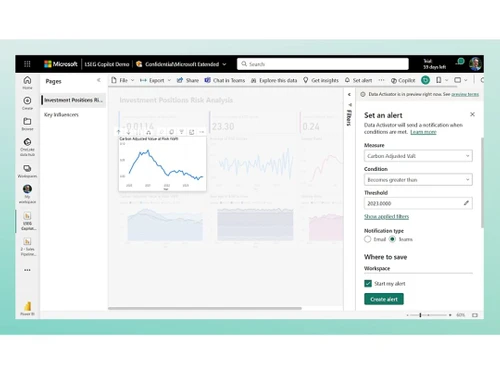The height and width of the screenshot is (375, 500).
Task: Open Create in the left sidebar
Action: [27, 103]
